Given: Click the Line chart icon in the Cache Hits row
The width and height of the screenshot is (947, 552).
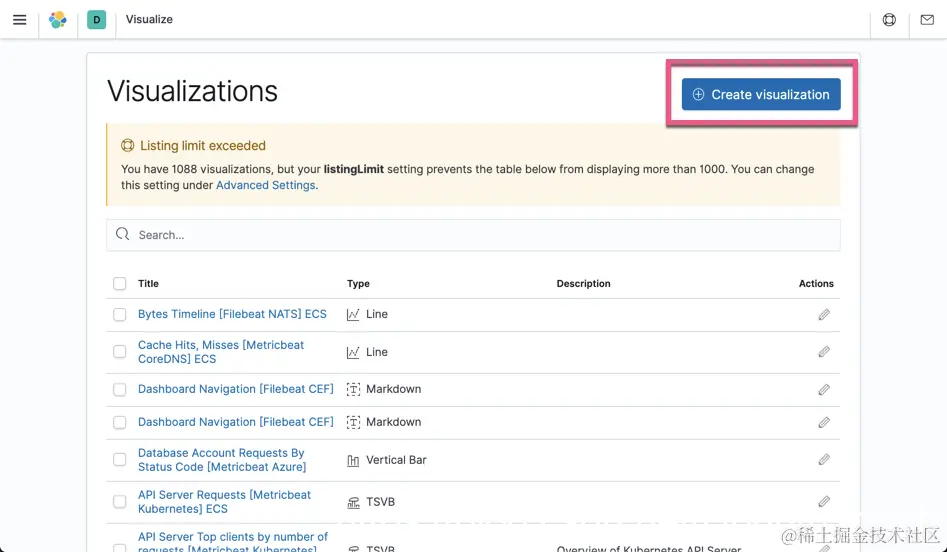Looking at the screenshot, I should 353,352.
